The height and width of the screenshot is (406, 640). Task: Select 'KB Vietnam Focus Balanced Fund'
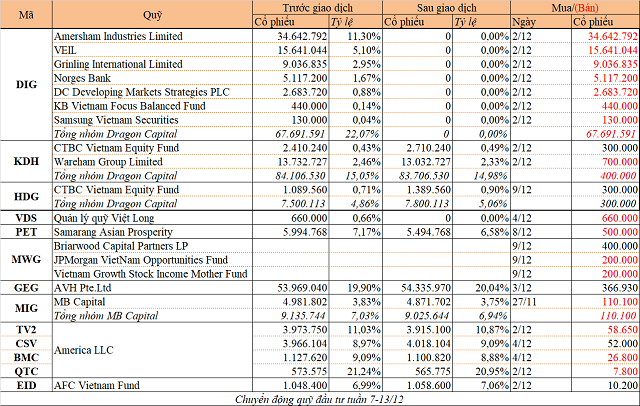coord(130,106)
